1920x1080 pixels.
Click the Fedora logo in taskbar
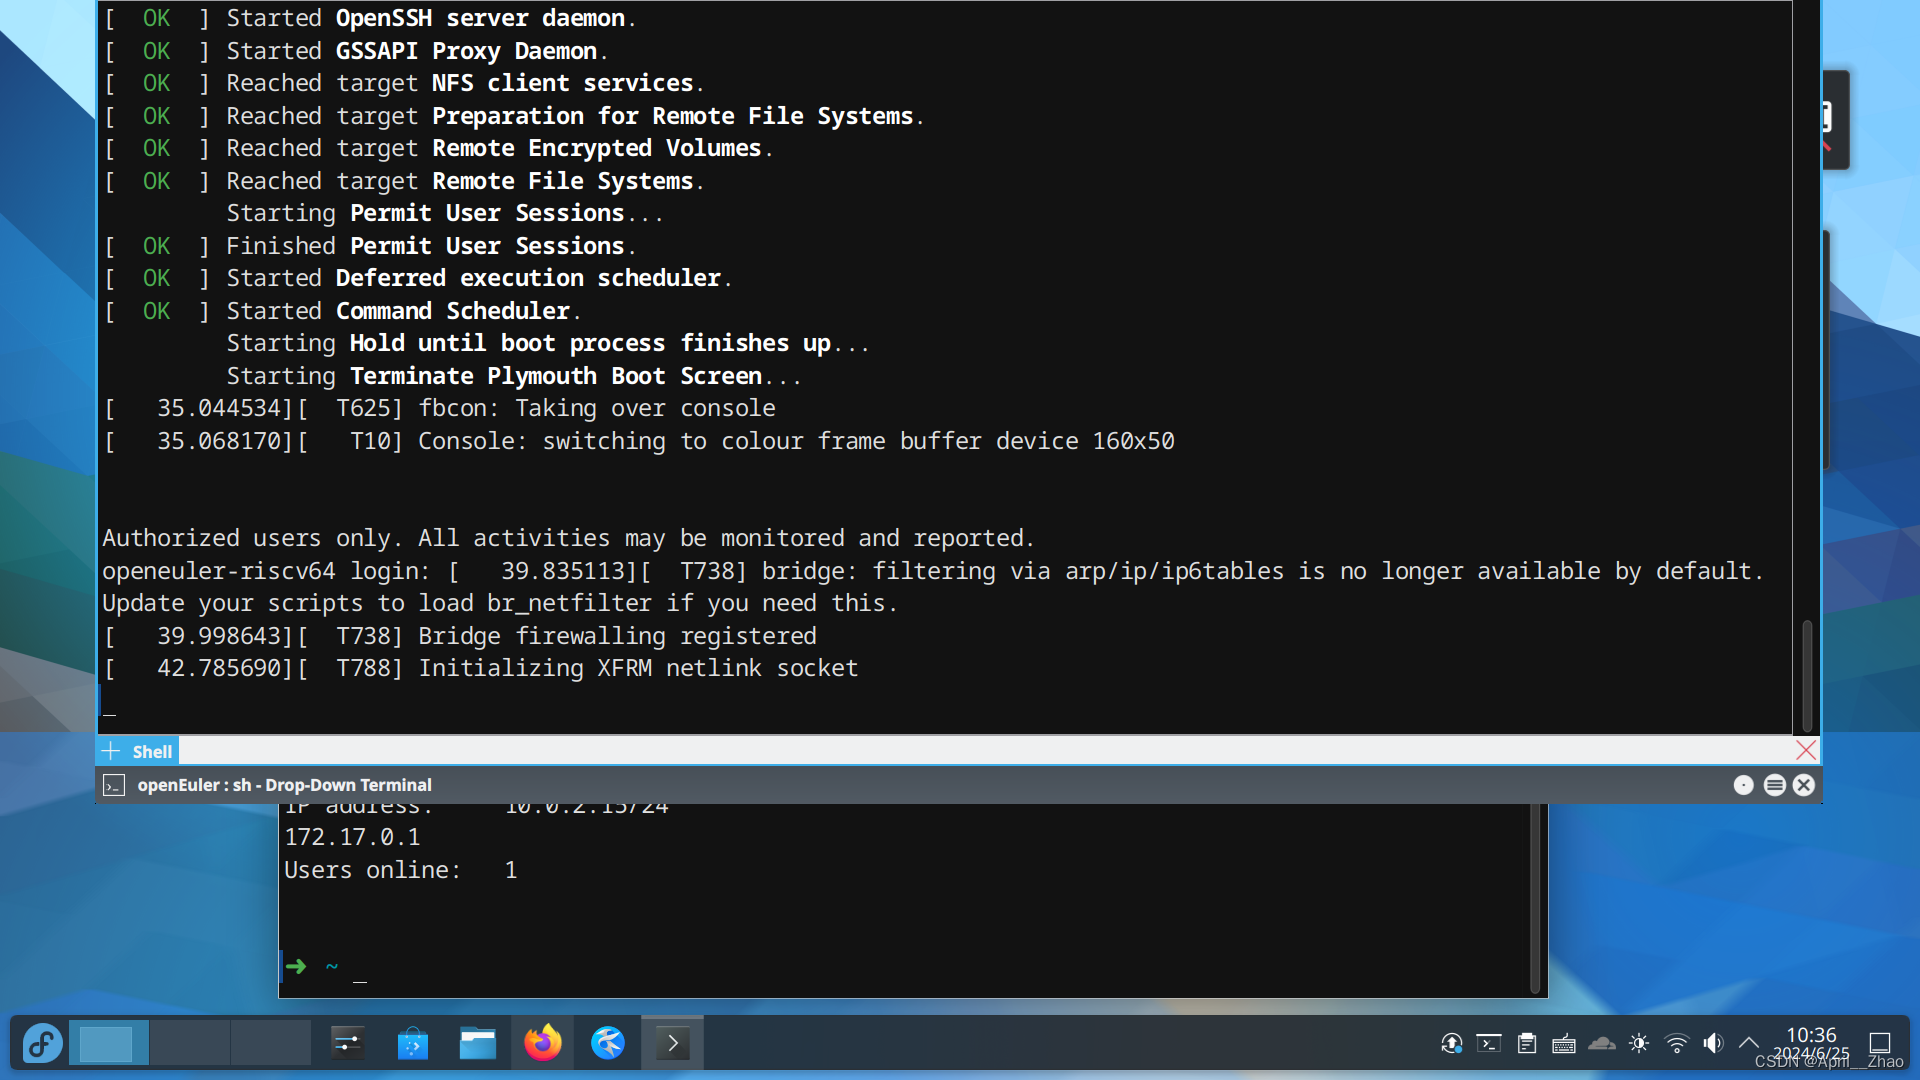(x=41, y=1043)
